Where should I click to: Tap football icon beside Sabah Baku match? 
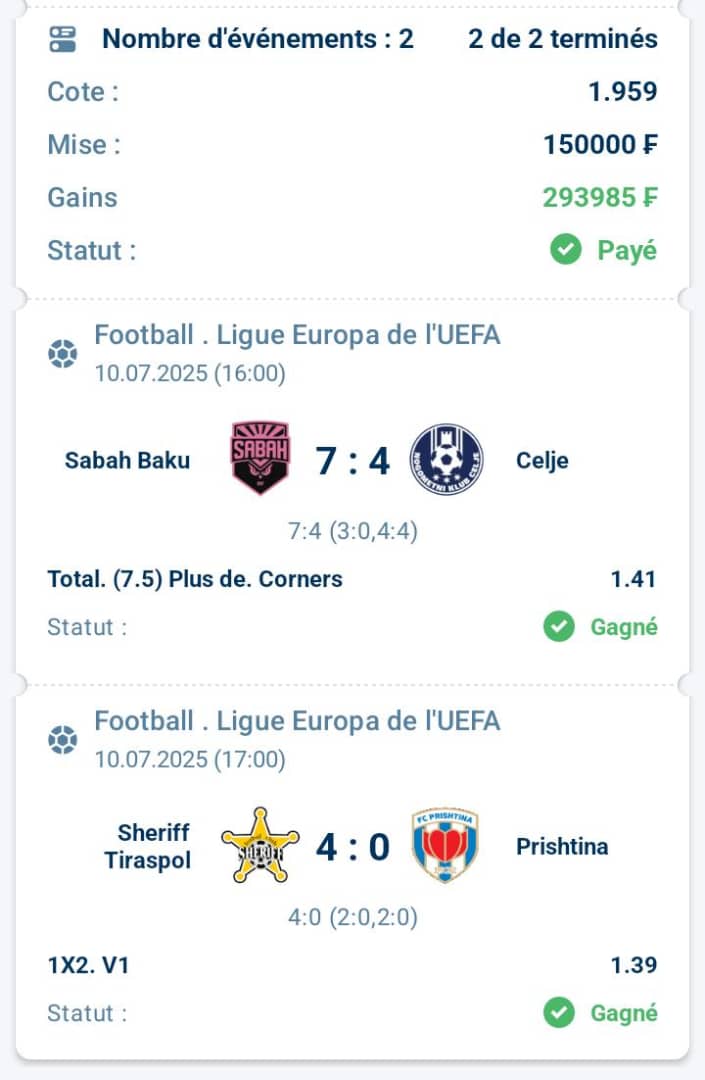63,354
